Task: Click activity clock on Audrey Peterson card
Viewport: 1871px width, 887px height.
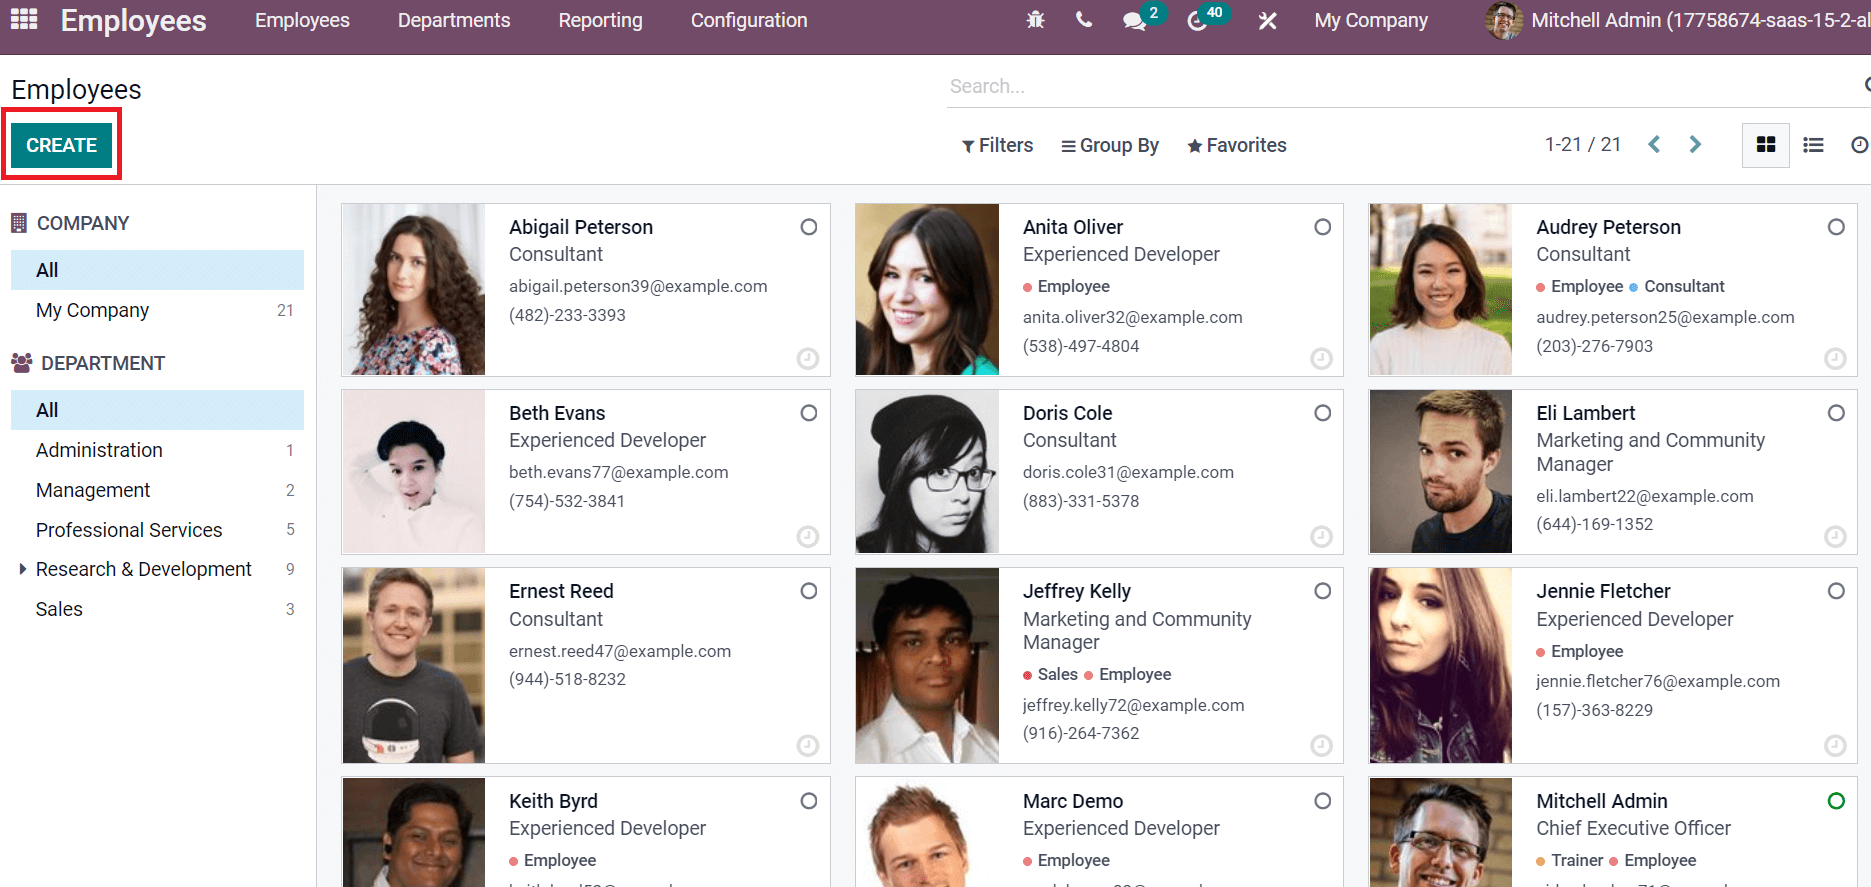Action: pyautogui.click(x=1835, y=358)
